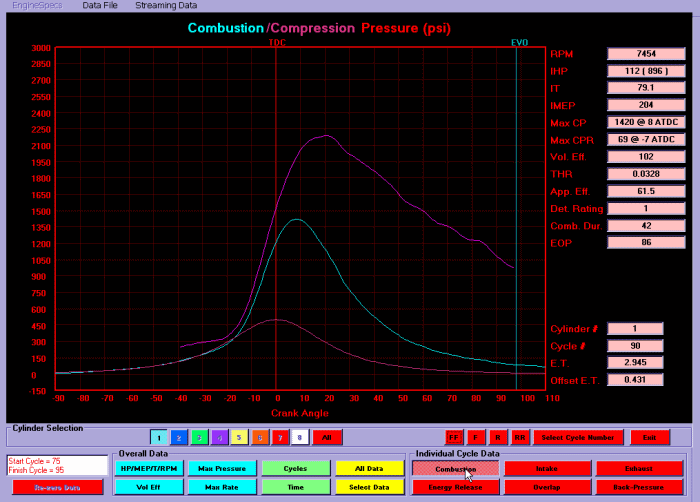
Task: Open the Vol Eff overall data
Action: (146, 487)
